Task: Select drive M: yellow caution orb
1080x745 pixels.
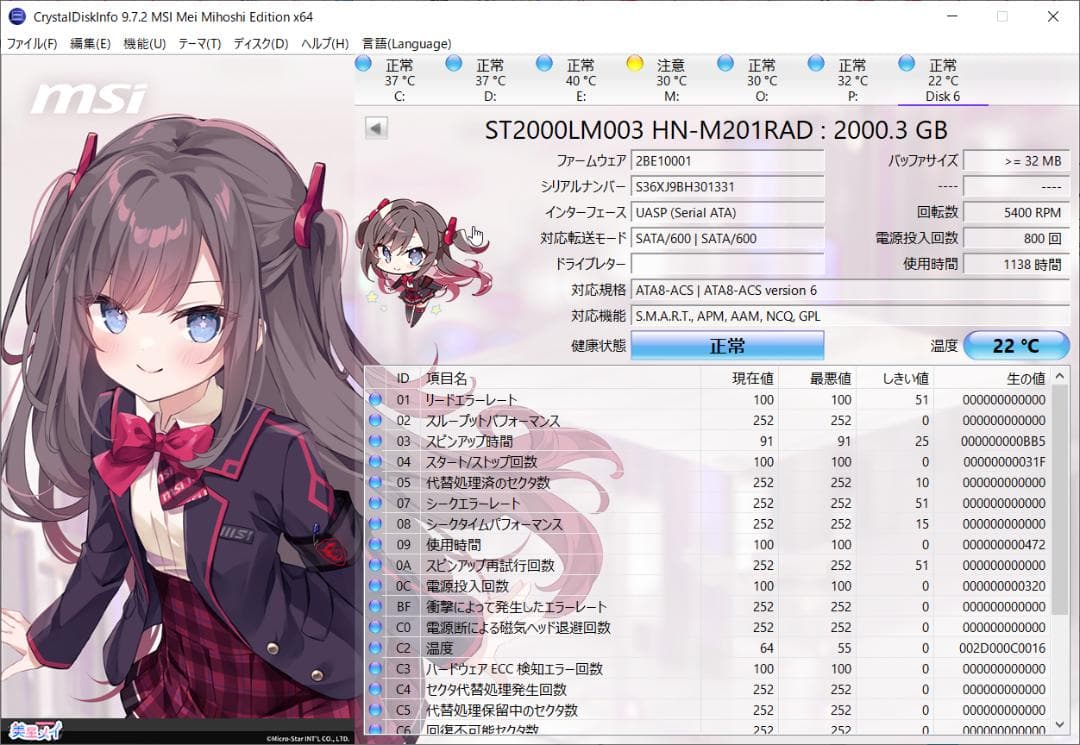Action: 634,64
